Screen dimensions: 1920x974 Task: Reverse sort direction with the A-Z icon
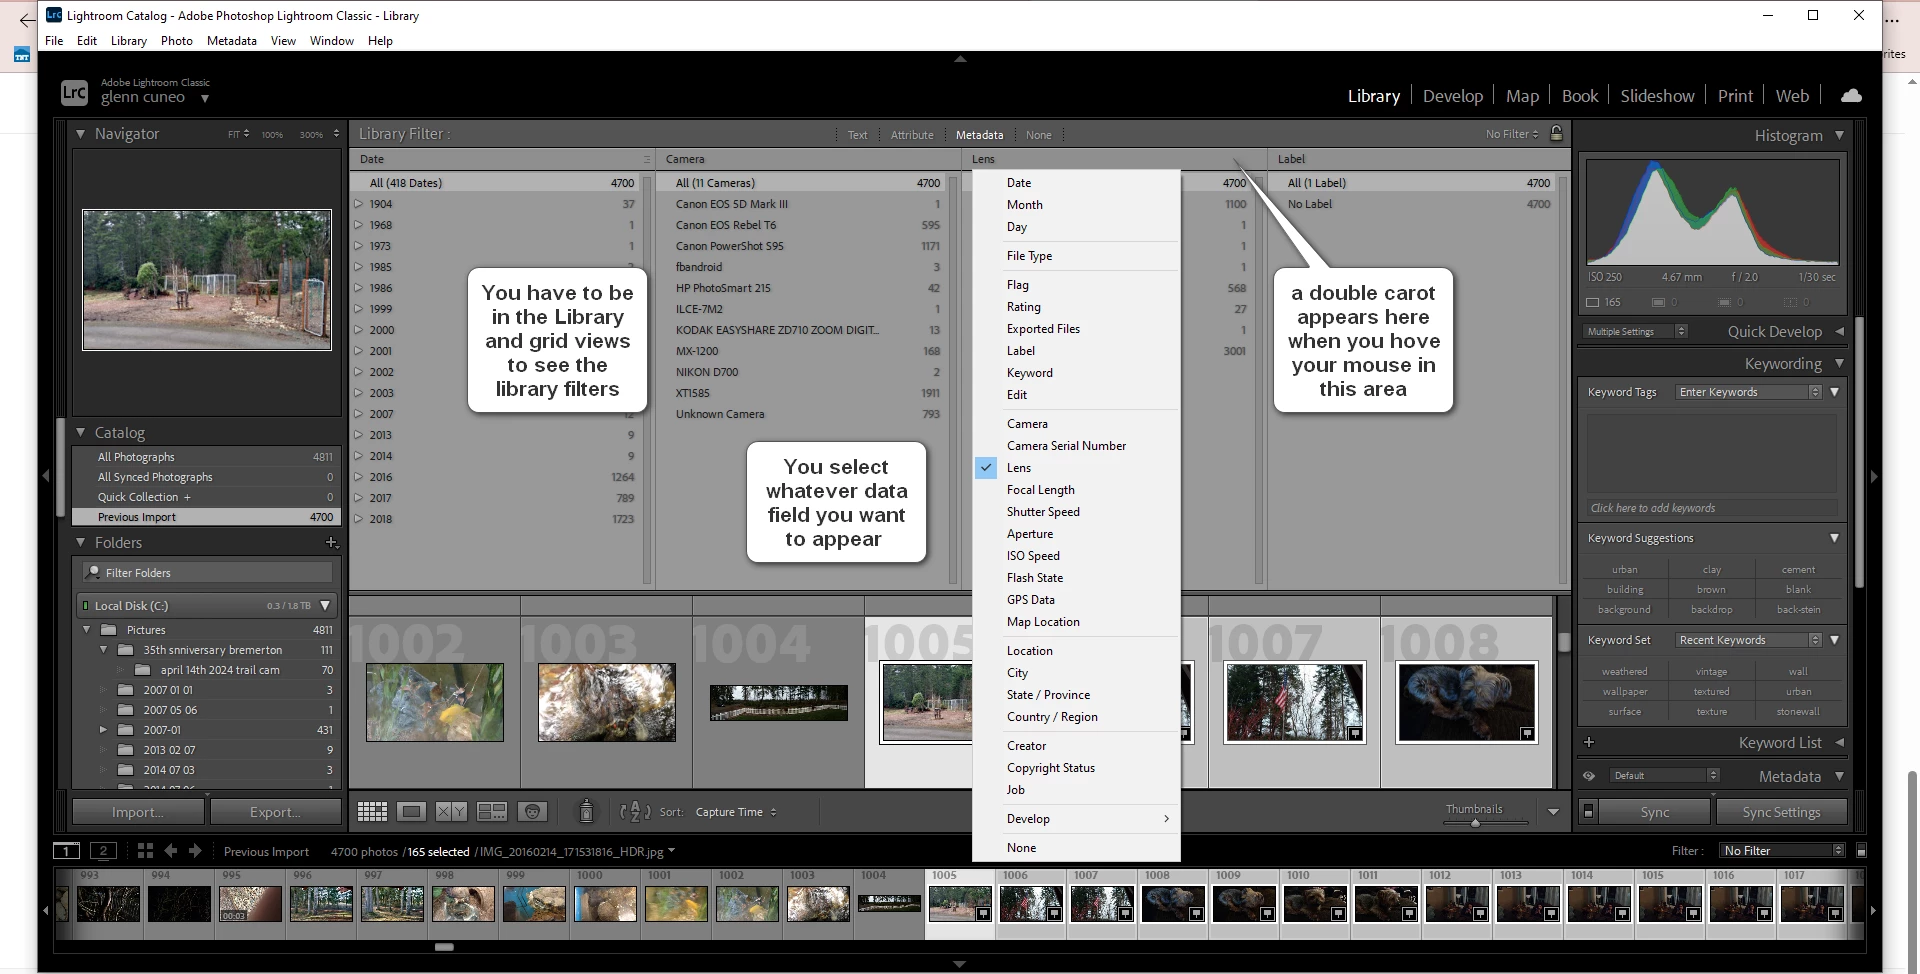(x=634, y=812)
